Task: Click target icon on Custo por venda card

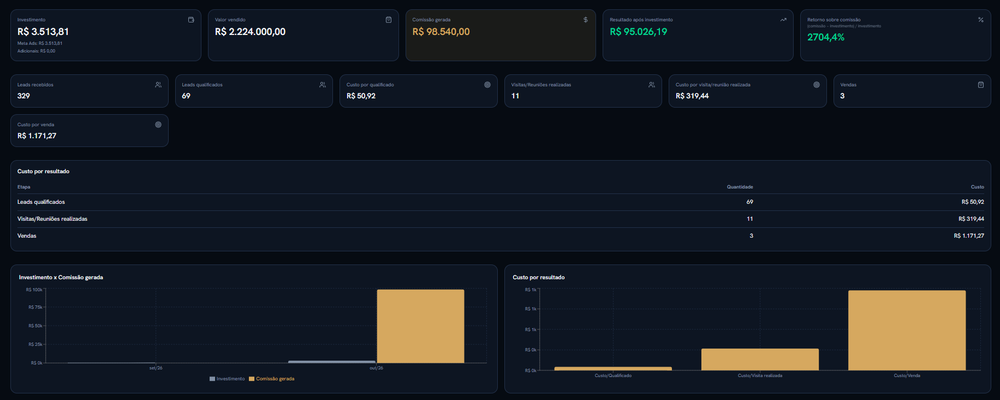Action: pos(158,124)
